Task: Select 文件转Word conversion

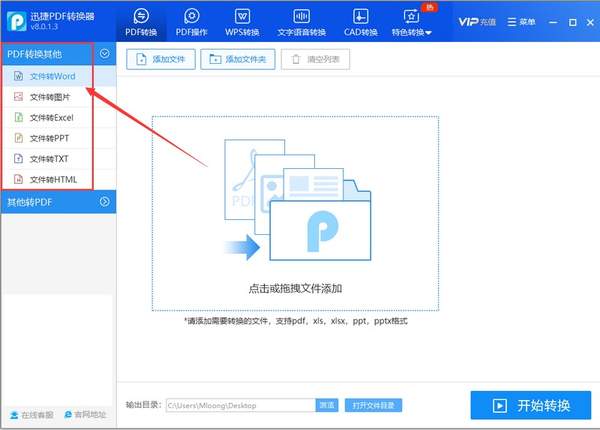Action: (x=52, y=76)
